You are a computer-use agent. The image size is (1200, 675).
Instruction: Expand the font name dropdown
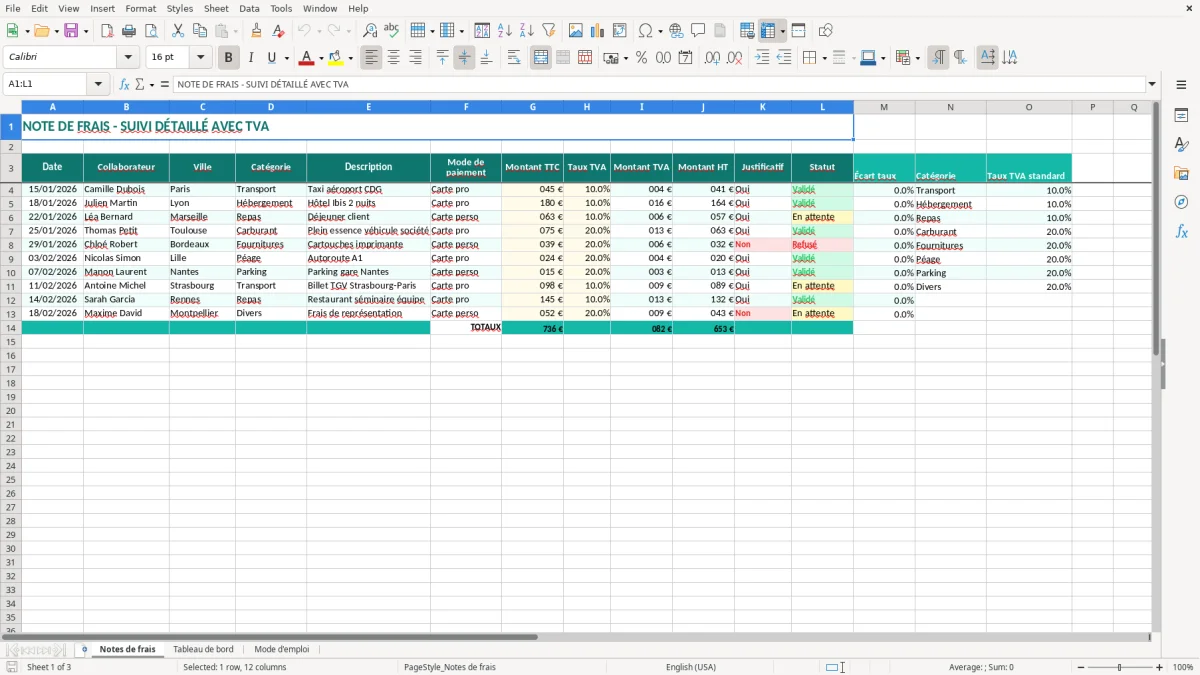(x=128, y=58)
